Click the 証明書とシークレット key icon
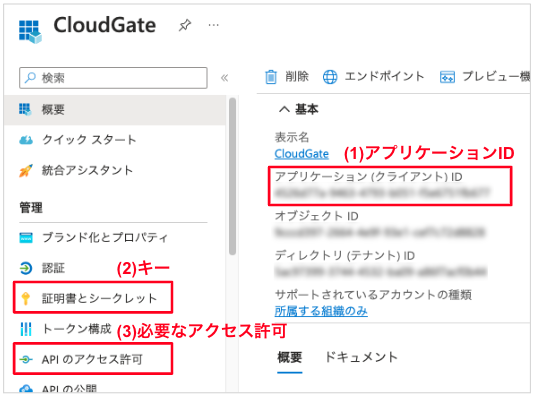Screen dimensions: 536x396 (x=26, y=298)
